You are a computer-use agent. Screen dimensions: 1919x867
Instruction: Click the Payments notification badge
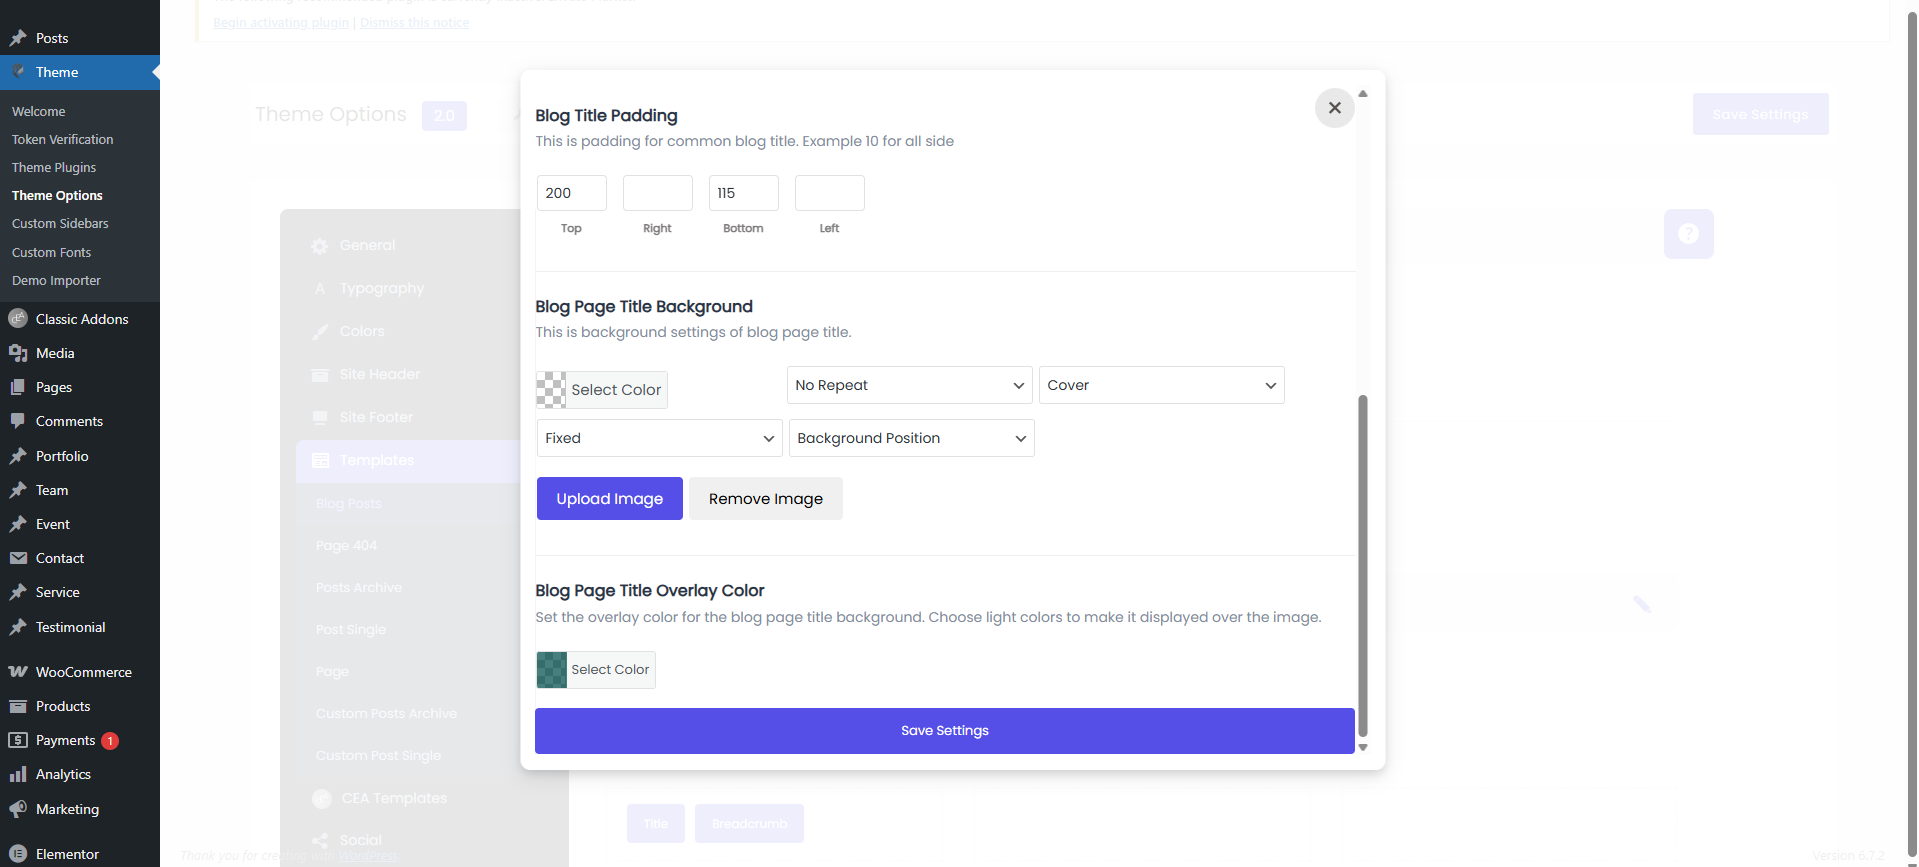[110, 741]
